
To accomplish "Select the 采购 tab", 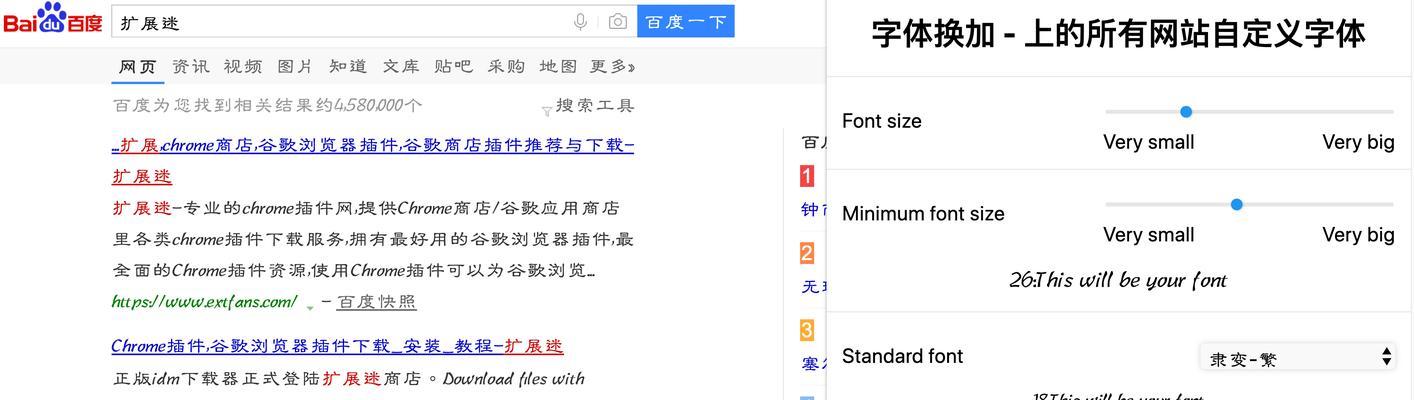I will tap(506, 66).
